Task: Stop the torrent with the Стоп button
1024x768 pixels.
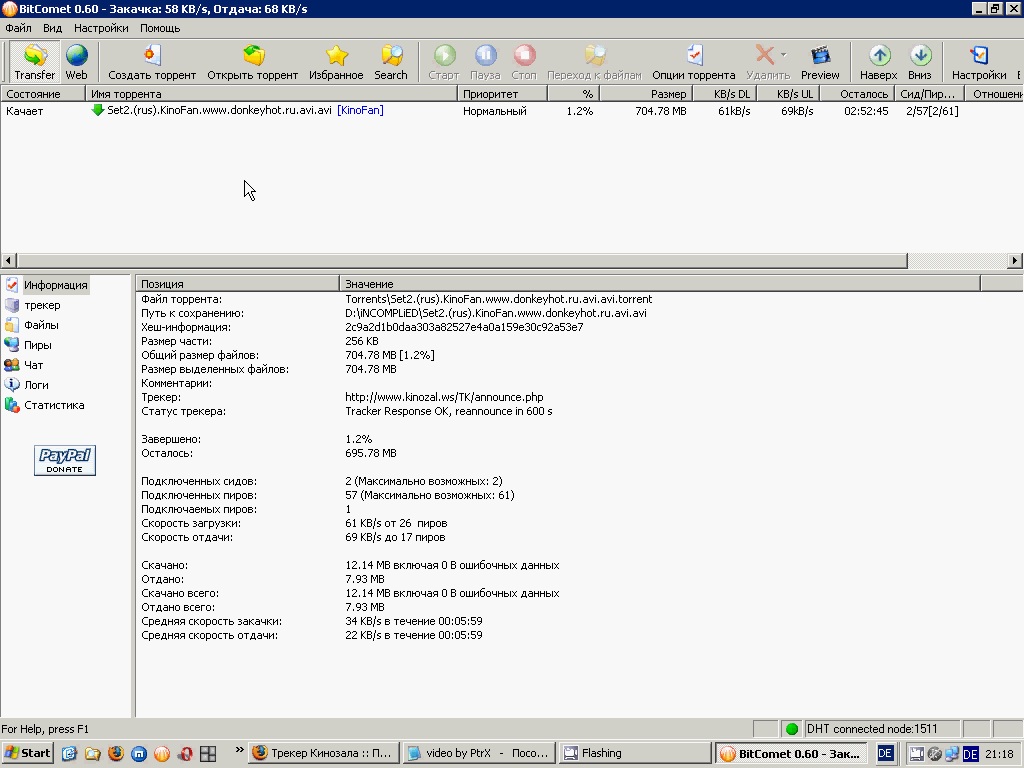Action: [x=524, y=62]
